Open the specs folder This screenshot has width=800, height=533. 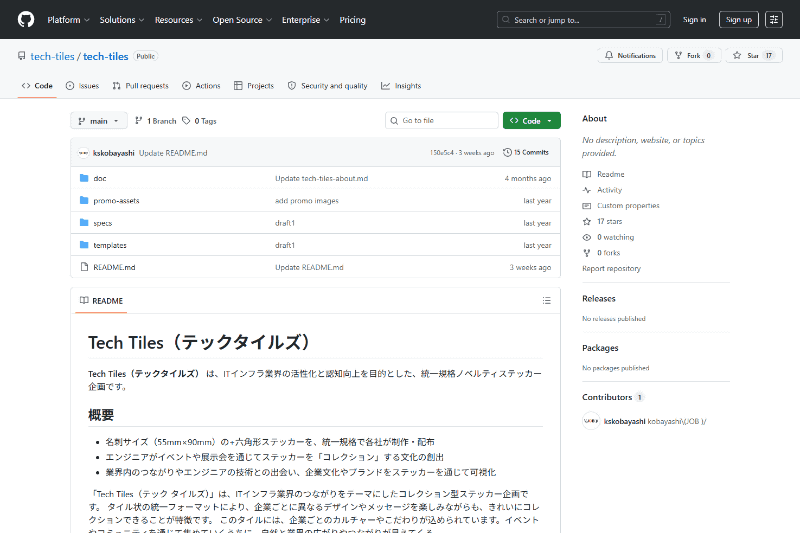click(x=103, y=223)
